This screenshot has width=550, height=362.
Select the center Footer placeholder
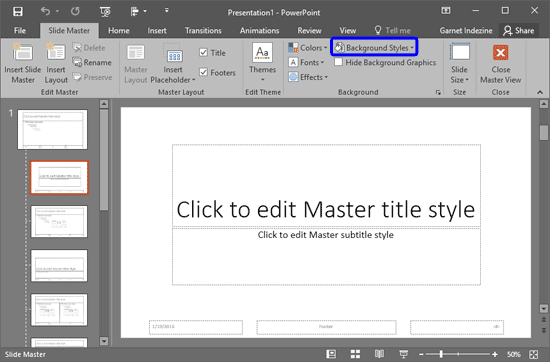click(326, 327)
